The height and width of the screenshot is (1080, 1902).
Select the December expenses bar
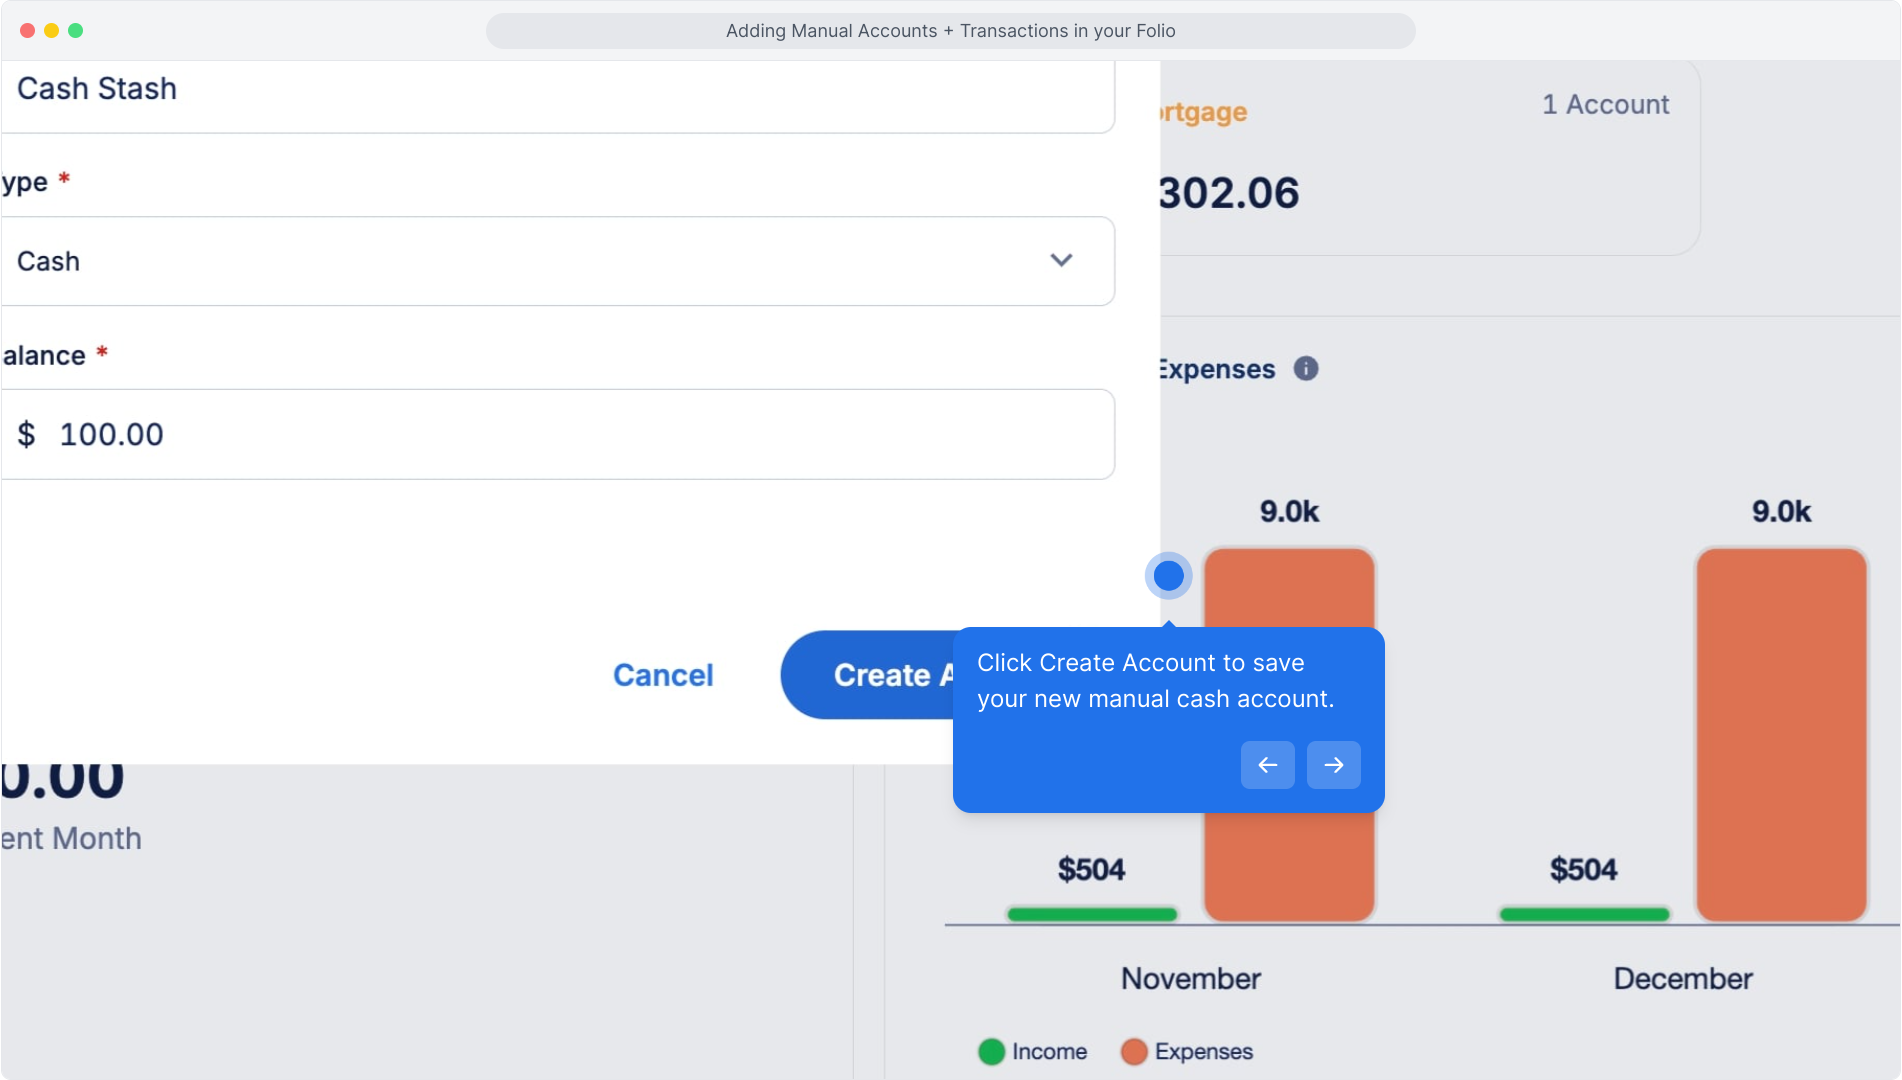[x=1781, y=733]
